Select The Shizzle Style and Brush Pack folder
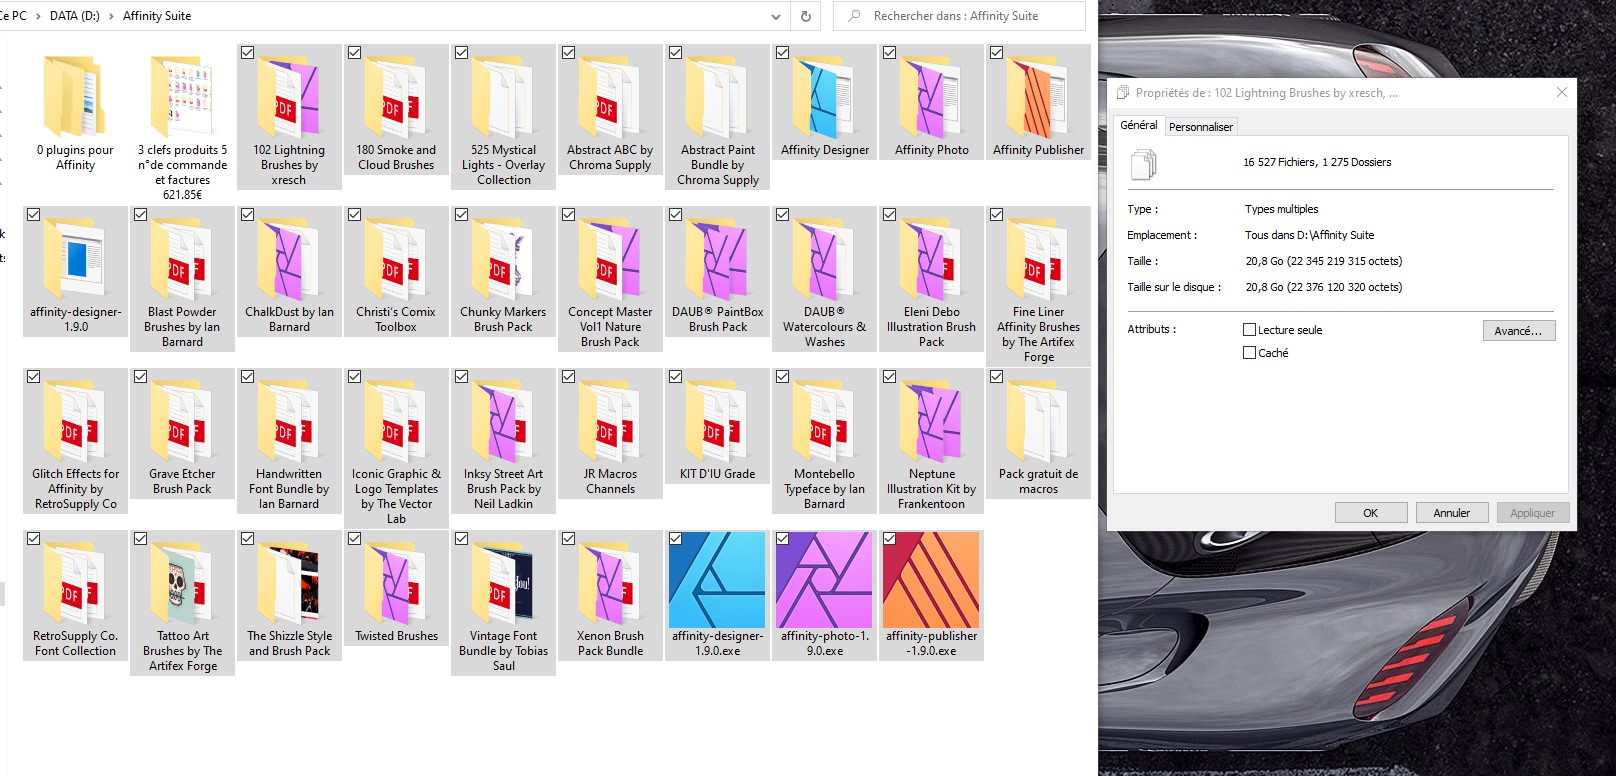Screen dimensions: 1616x776 click(x=289, y=595)
